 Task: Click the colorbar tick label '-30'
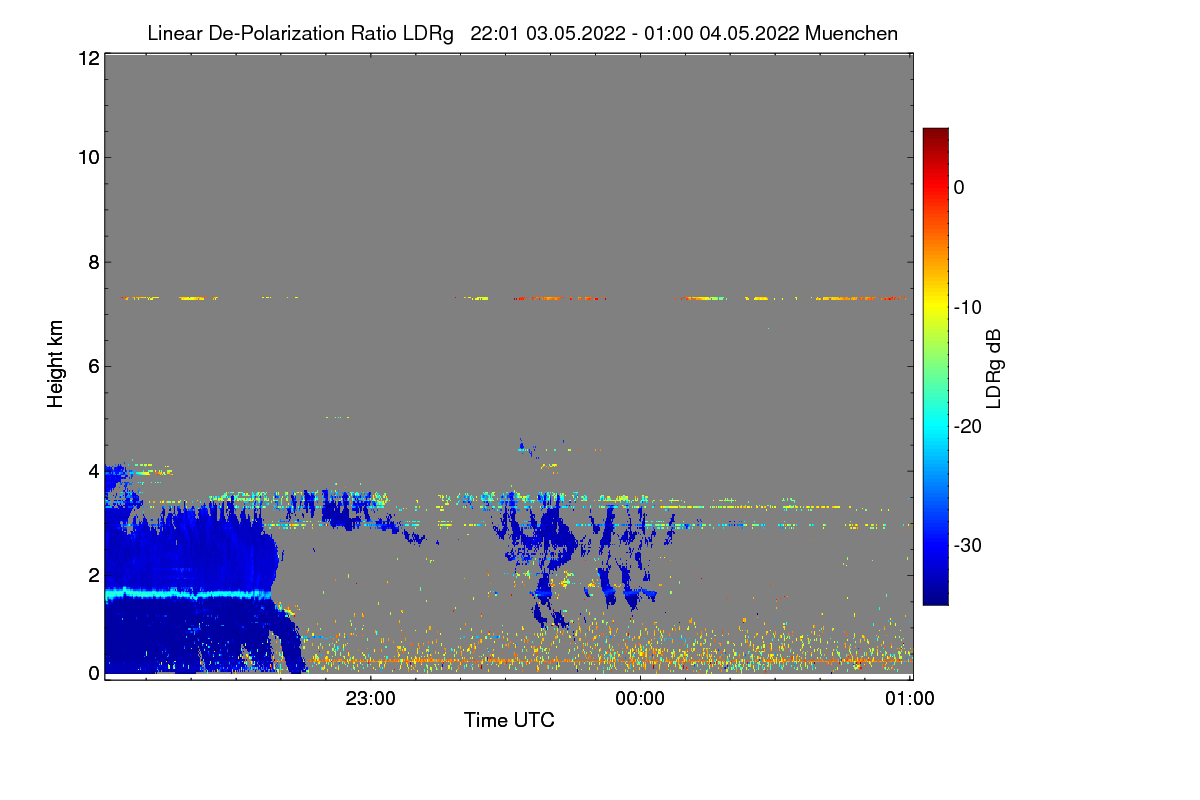click(x=968, y=545)
